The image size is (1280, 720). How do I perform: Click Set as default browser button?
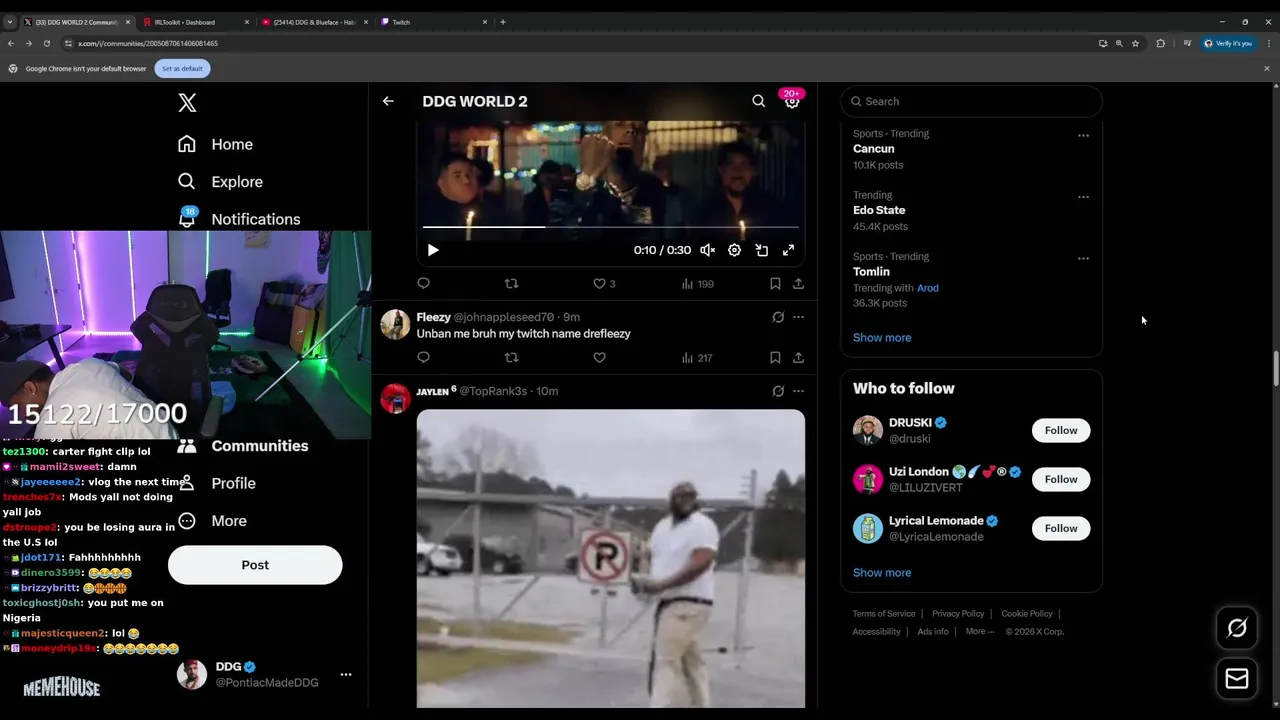(182, 69)
